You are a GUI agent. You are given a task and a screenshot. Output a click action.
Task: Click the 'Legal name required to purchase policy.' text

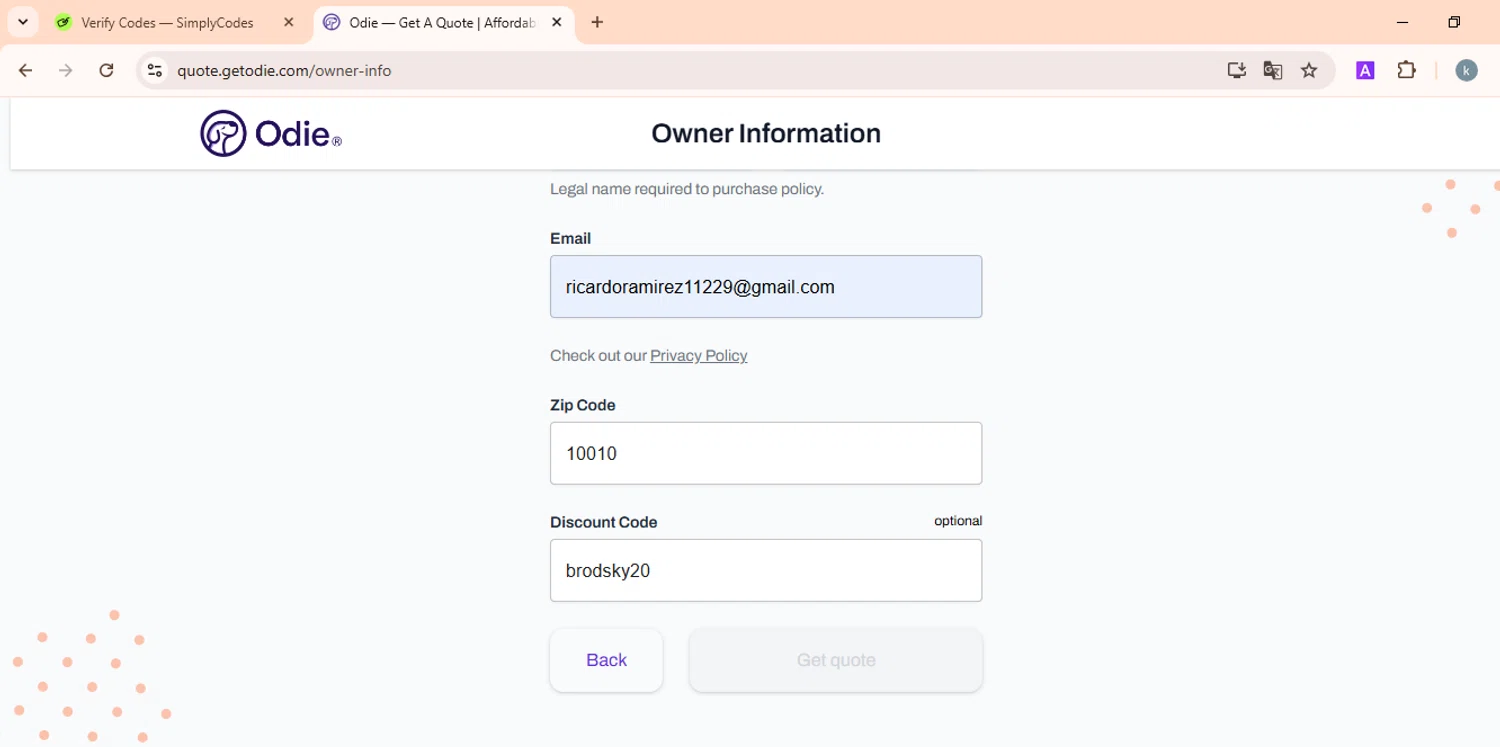(x=687, y=188)
